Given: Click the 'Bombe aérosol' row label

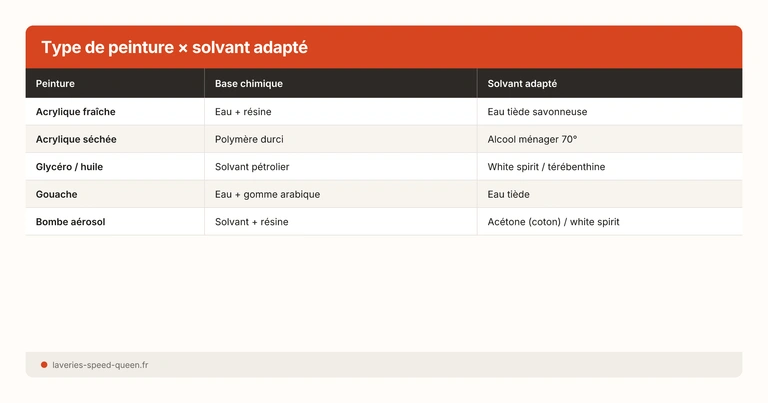Looking at the screenshot, I should [x=71, y=222].
